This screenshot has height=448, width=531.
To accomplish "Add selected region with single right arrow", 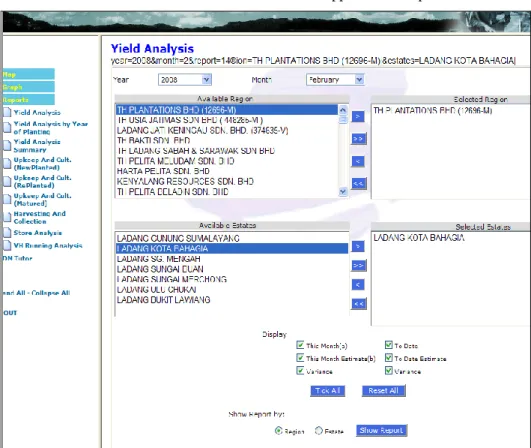I will (x=358, y=116).
